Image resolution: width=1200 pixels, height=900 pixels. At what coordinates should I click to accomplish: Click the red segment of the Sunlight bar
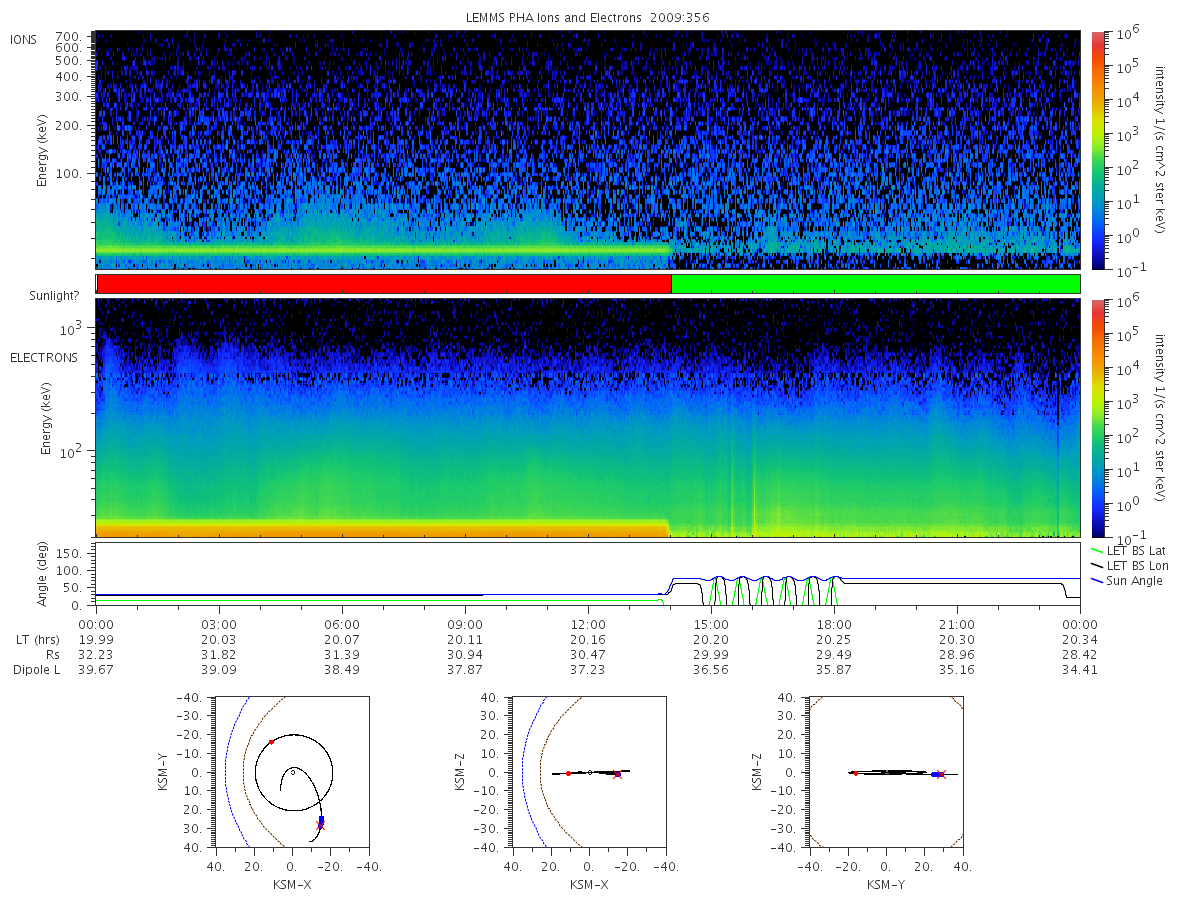[x=384, y=284]
